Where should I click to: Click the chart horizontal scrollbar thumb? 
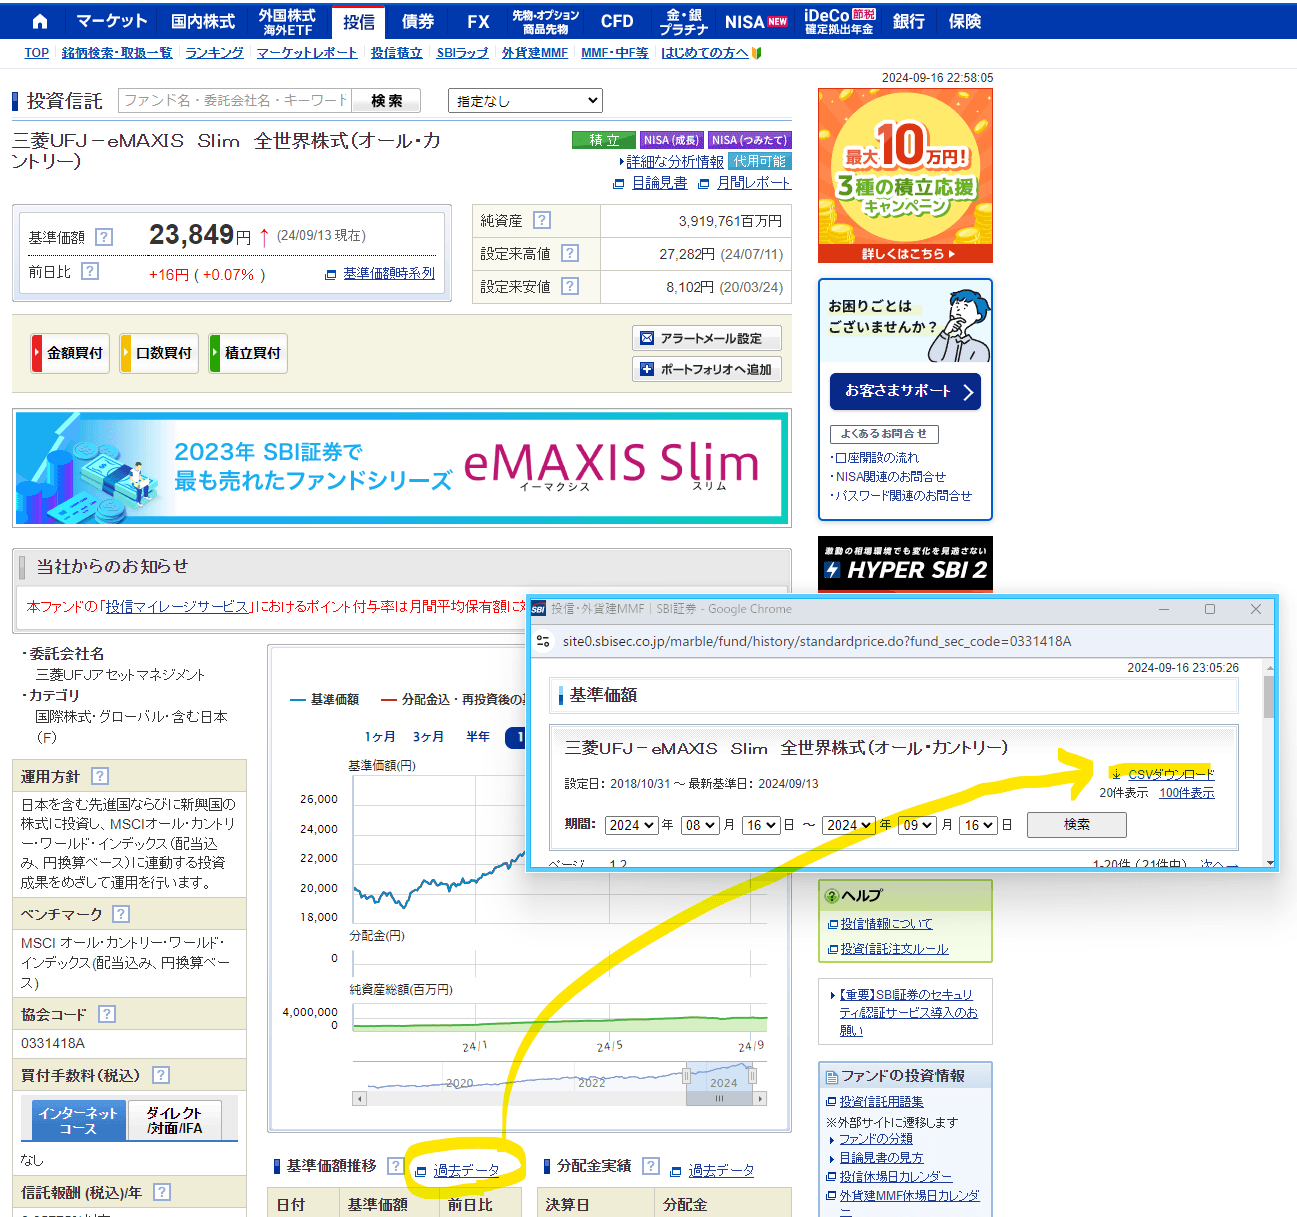click(719, 1098)
